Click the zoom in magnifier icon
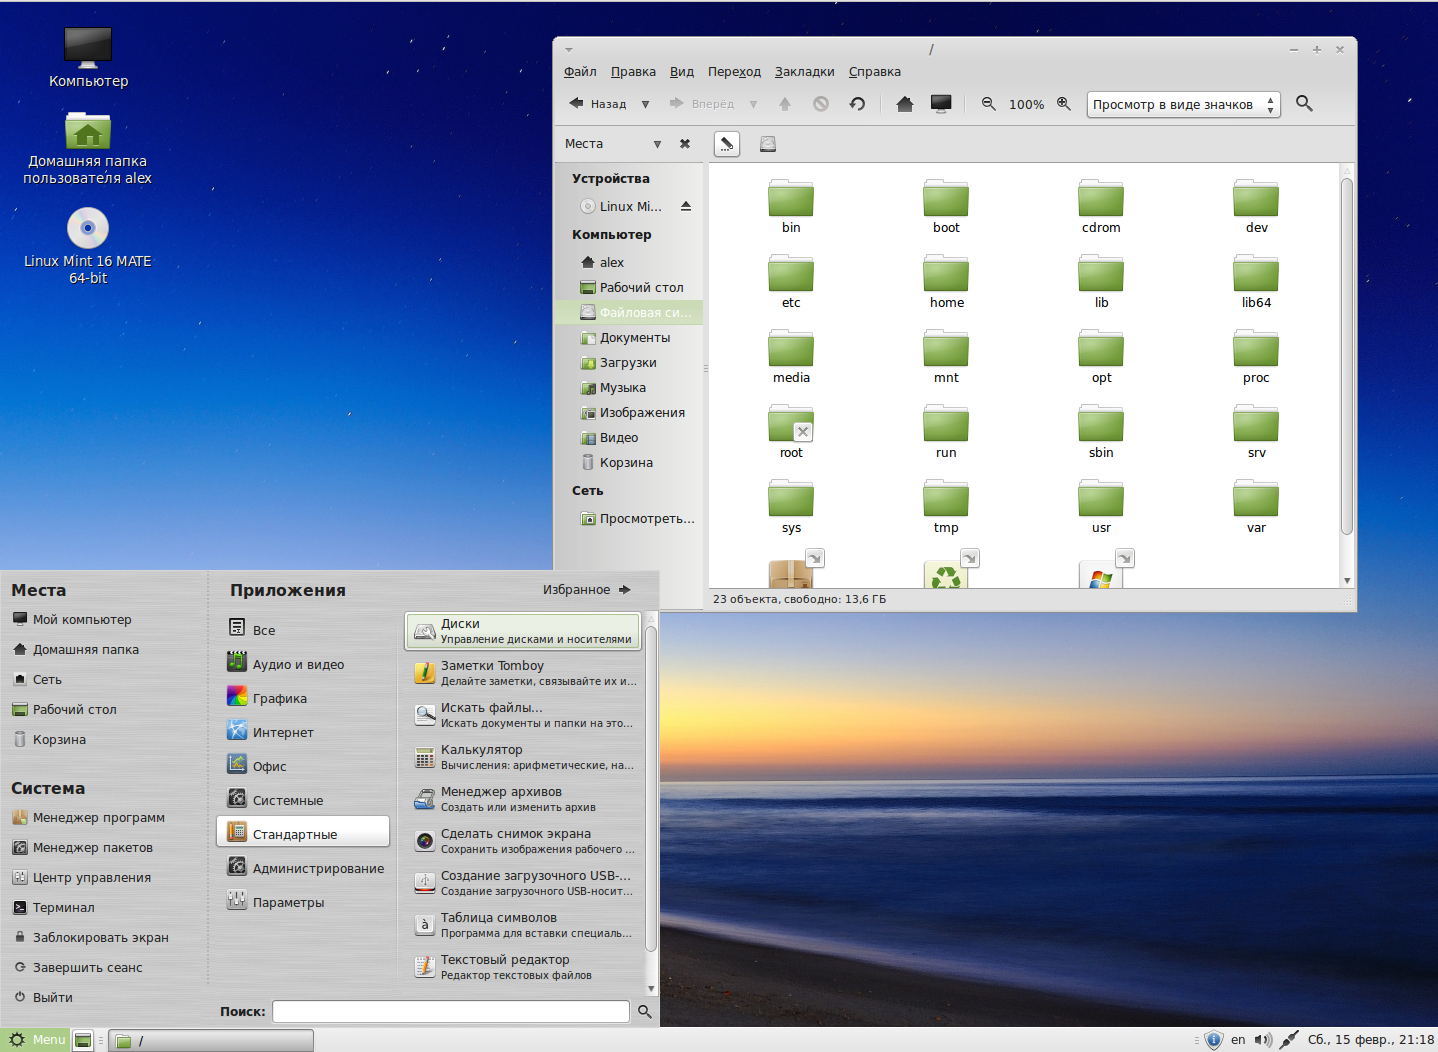 [1064, 104]
